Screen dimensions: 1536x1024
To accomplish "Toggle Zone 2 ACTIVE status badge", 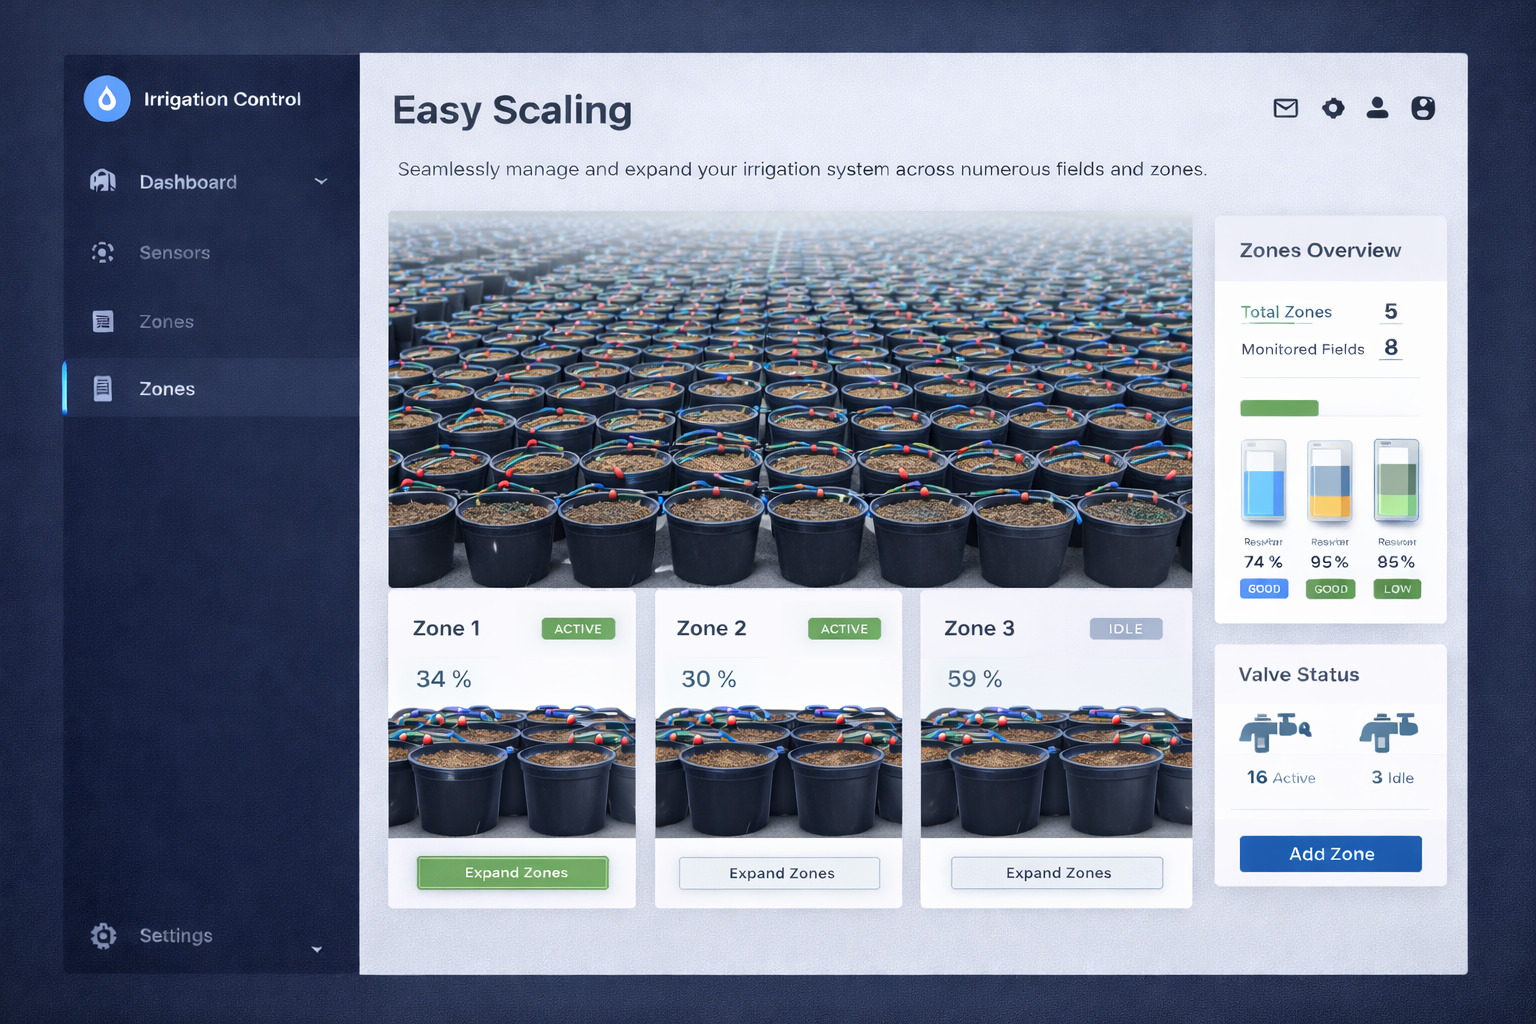I will (844, 629).
